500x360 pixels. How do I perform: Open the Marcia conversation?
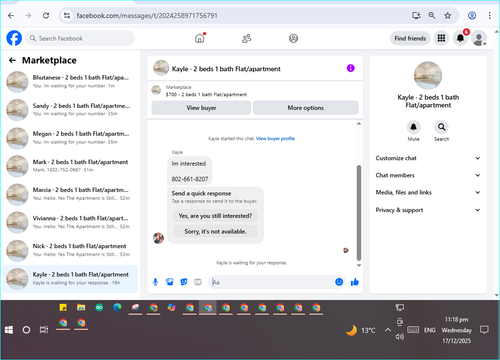click(x=70, y=194)
